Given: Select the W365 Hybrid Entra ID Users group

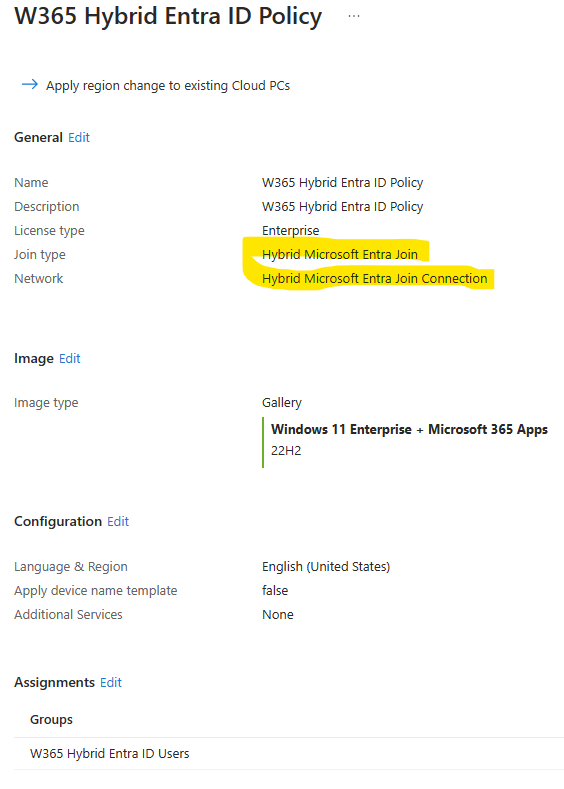Looking at the screenshot, I should [x=110, y=753].
